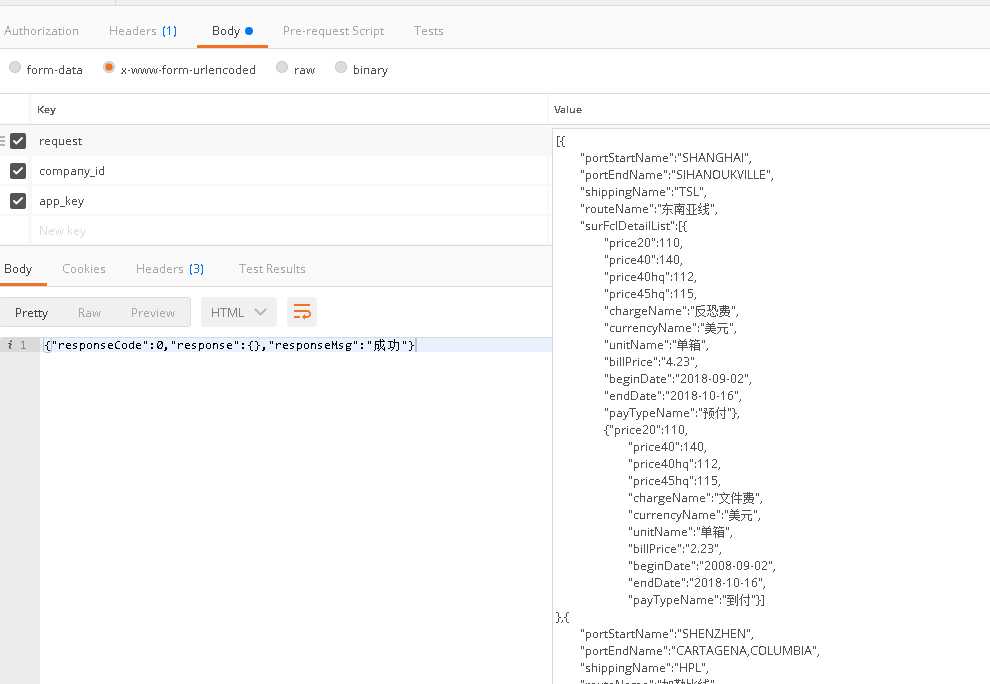The height and width of the screenshot is (684, 990).
Task: Click "beginDate":"2018-09-02" line
Action: [678, 379]
